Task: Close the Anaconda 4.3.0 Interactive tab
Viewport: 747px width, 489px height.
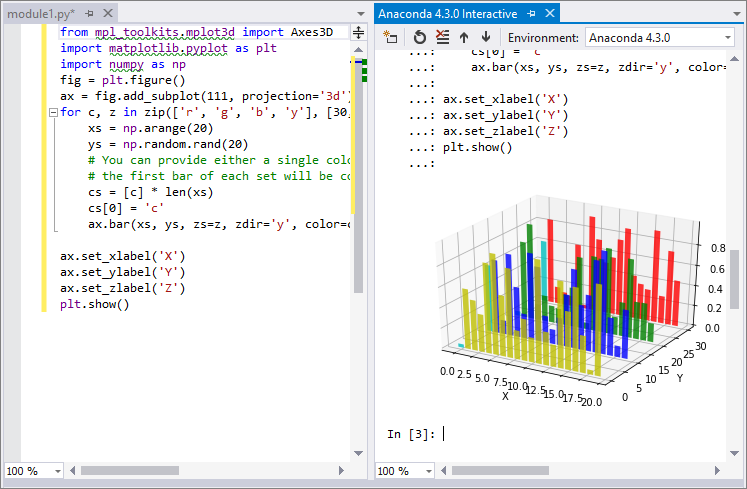Action: 548,14
